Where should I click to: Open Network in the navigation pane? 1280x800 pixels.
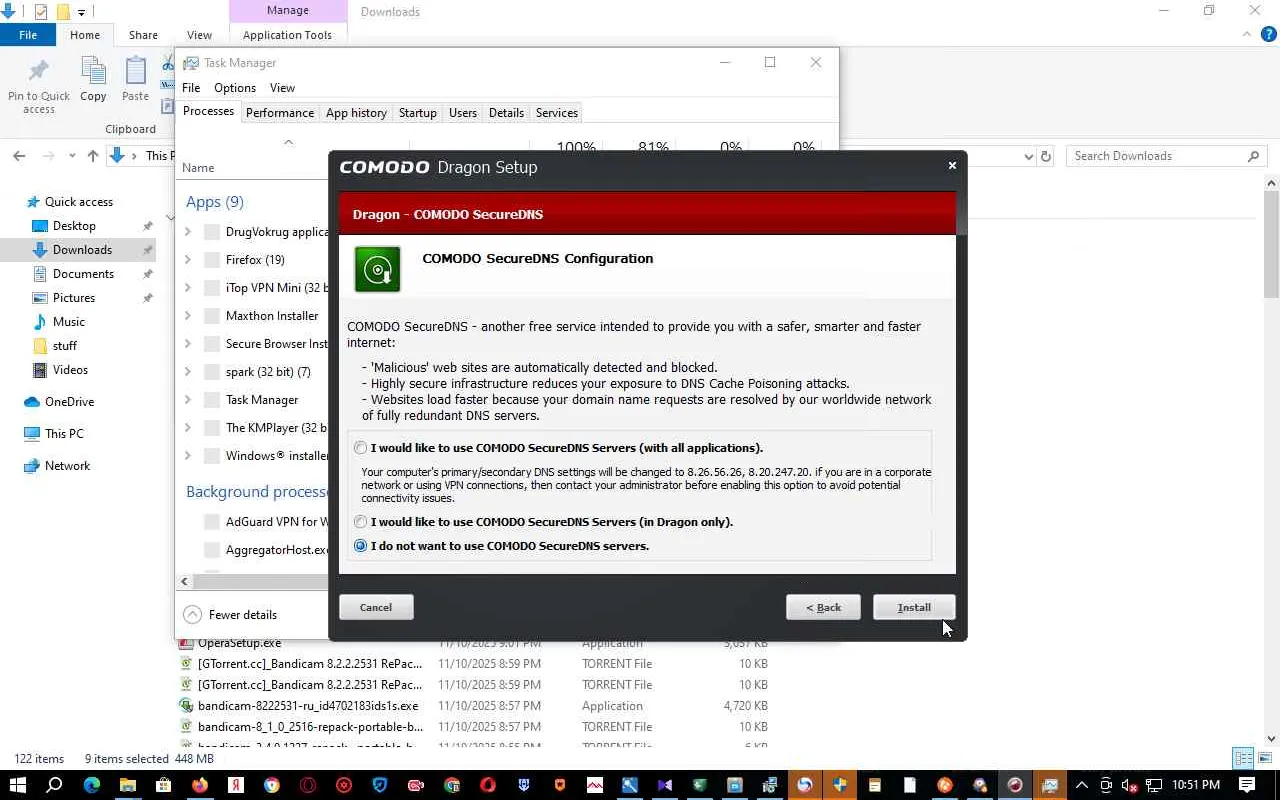pos(67,466)
